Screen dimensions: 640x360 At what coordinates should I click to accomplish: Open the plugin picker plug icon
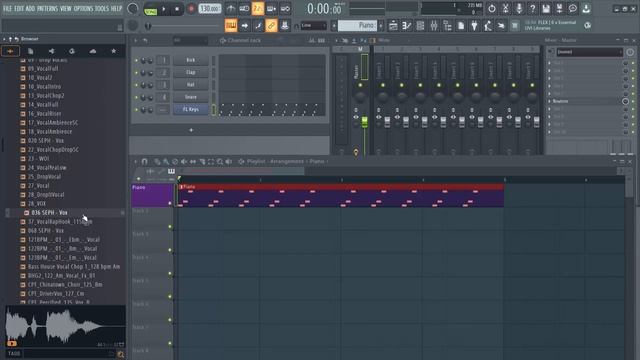(x=474, y=26)
